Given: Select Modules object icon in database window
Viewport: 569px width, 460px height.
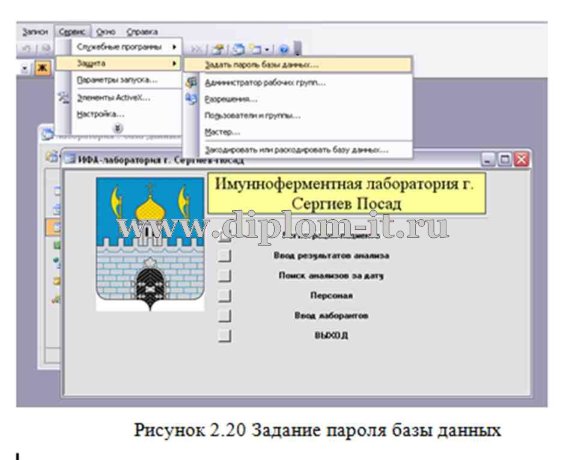Looking at the screenshot, I should 57,299.
